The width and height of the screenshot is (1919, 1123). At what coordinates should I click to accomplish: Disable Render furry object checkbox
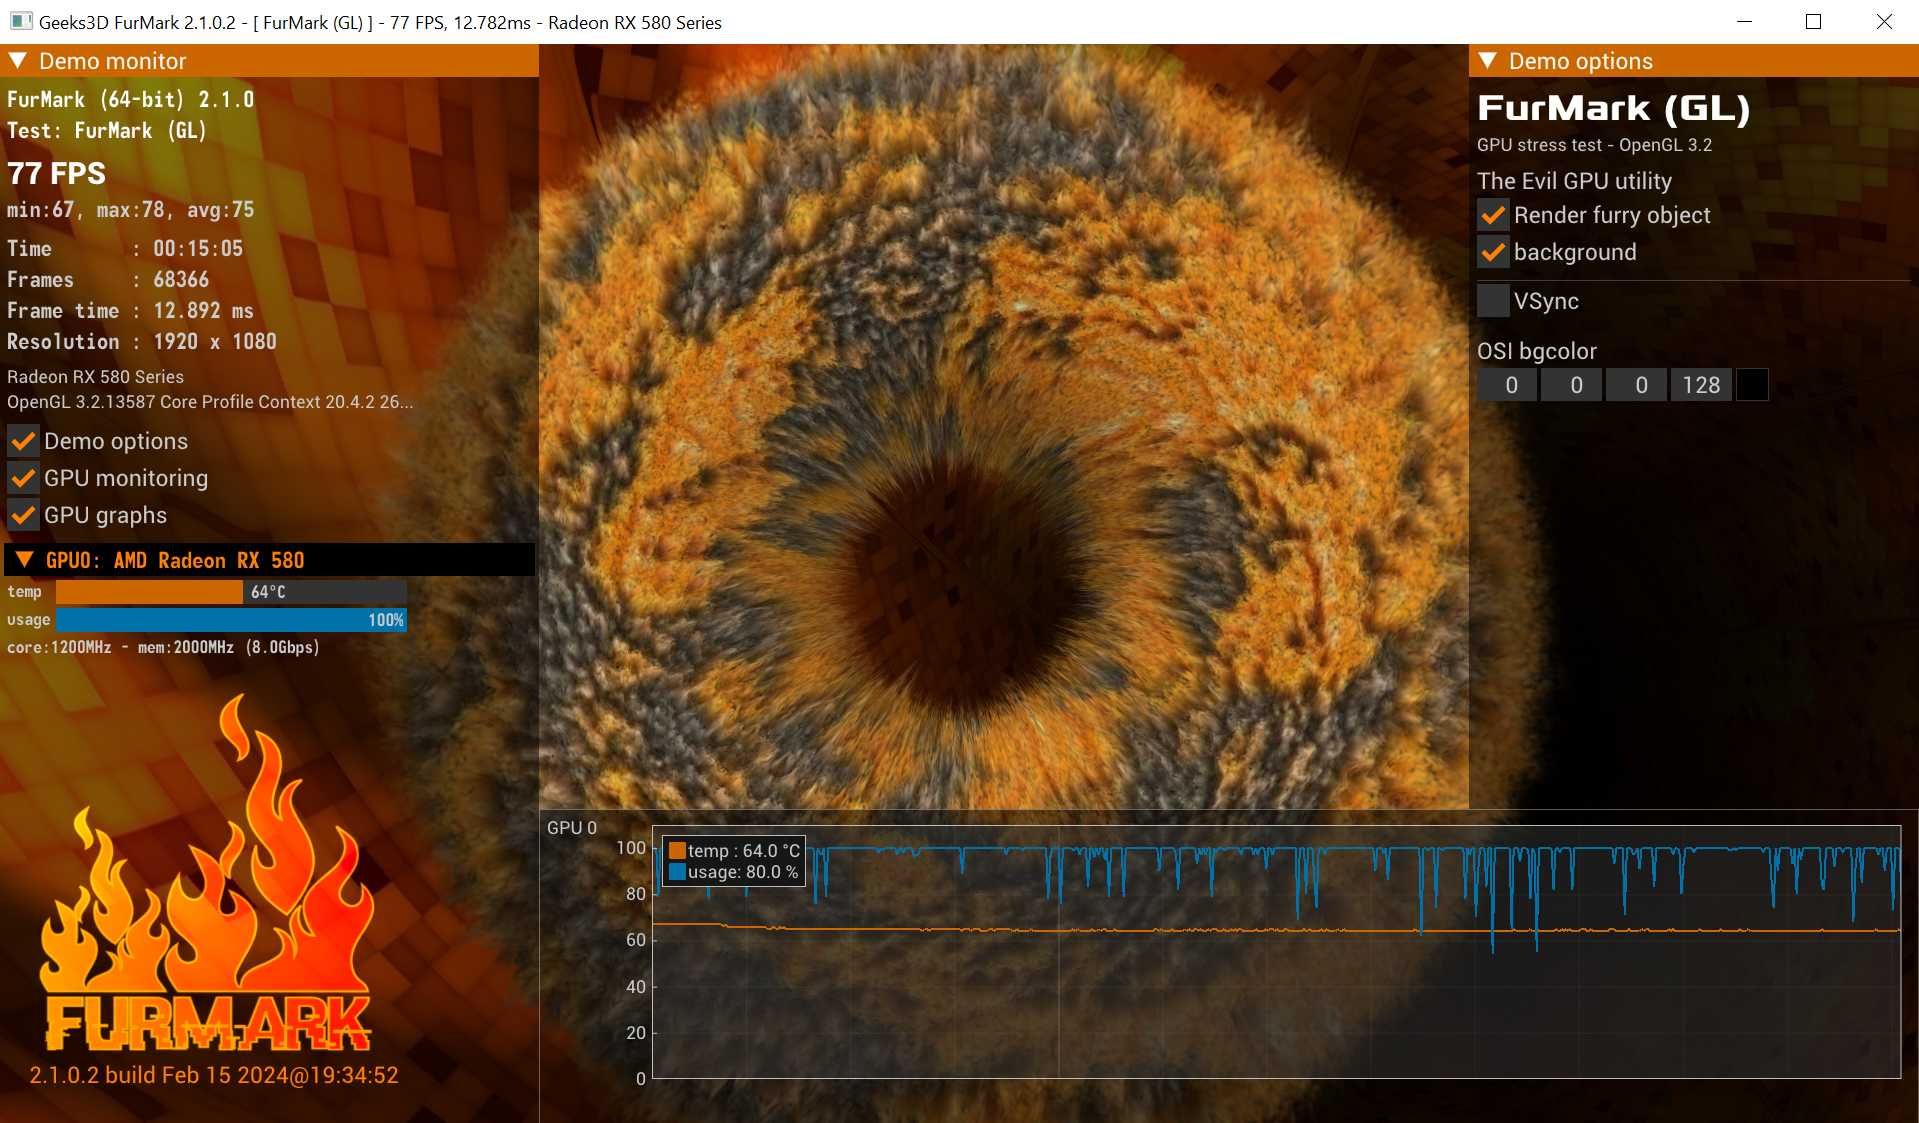[x=1493, y=215]
